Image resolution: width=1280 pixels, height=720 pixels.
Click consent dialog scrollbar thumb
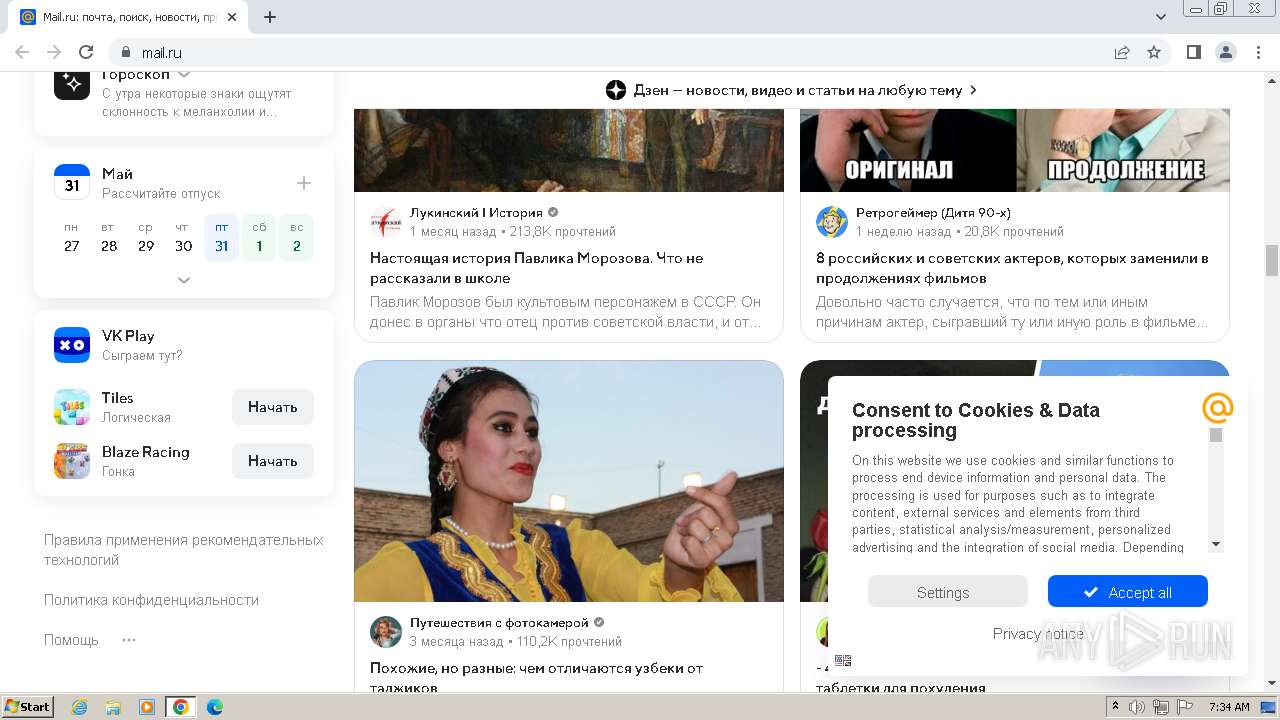coord(1216,435)
